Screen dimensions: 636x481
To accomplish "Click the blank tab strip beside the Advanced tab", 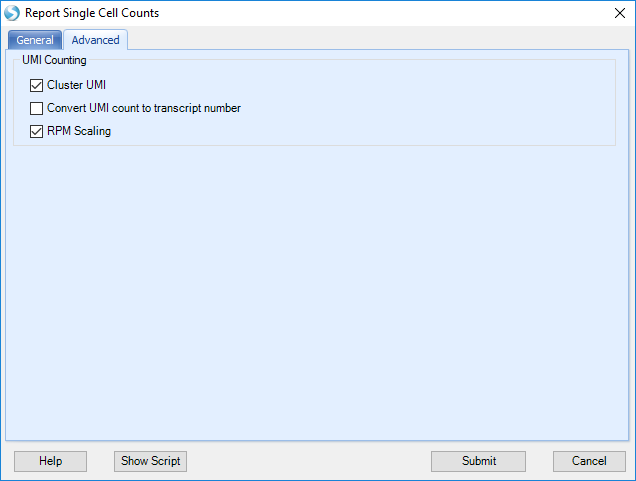I will click(x=377, y=39).
